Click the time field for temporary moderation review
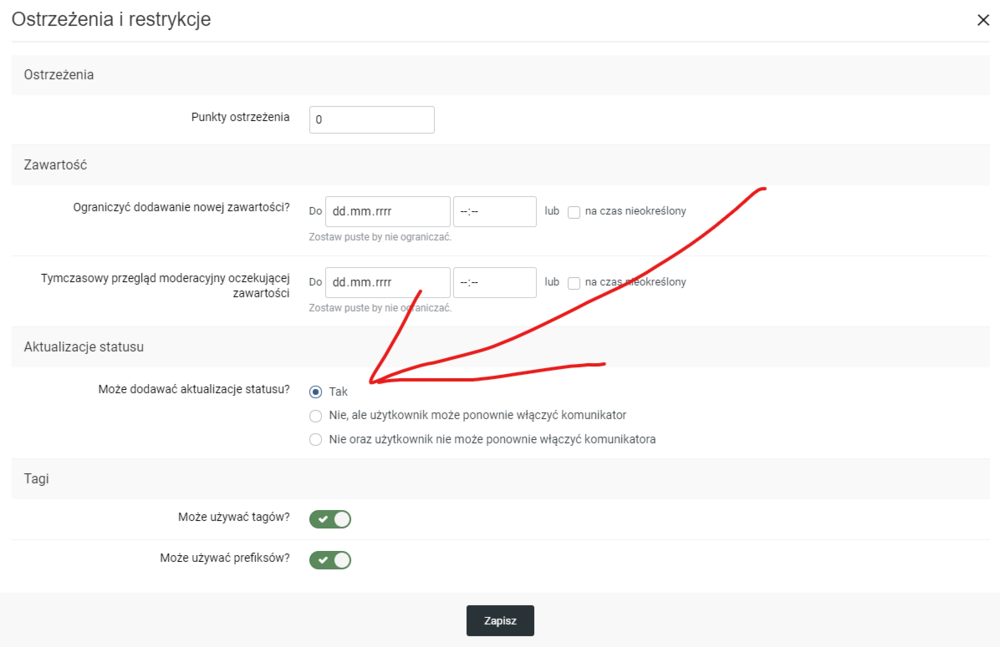 [494, 283]
